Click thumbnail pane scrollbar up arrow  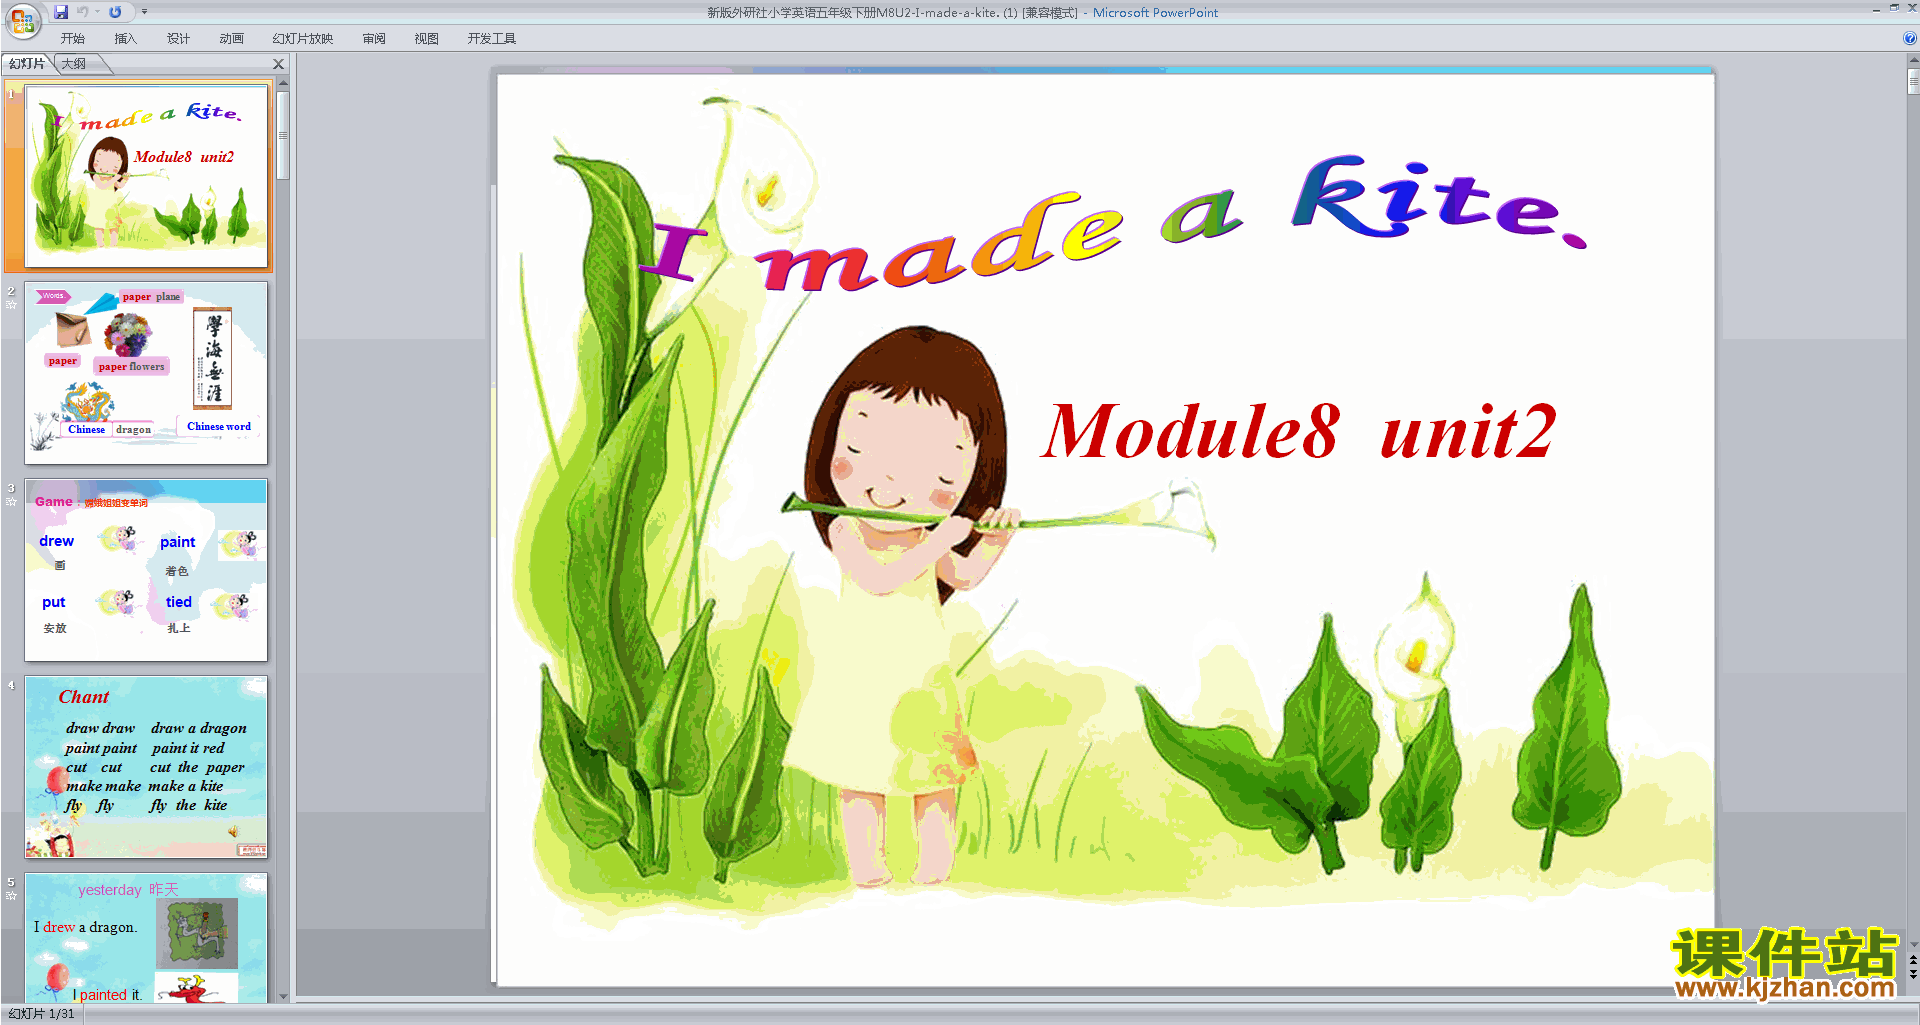click(283, 83)
